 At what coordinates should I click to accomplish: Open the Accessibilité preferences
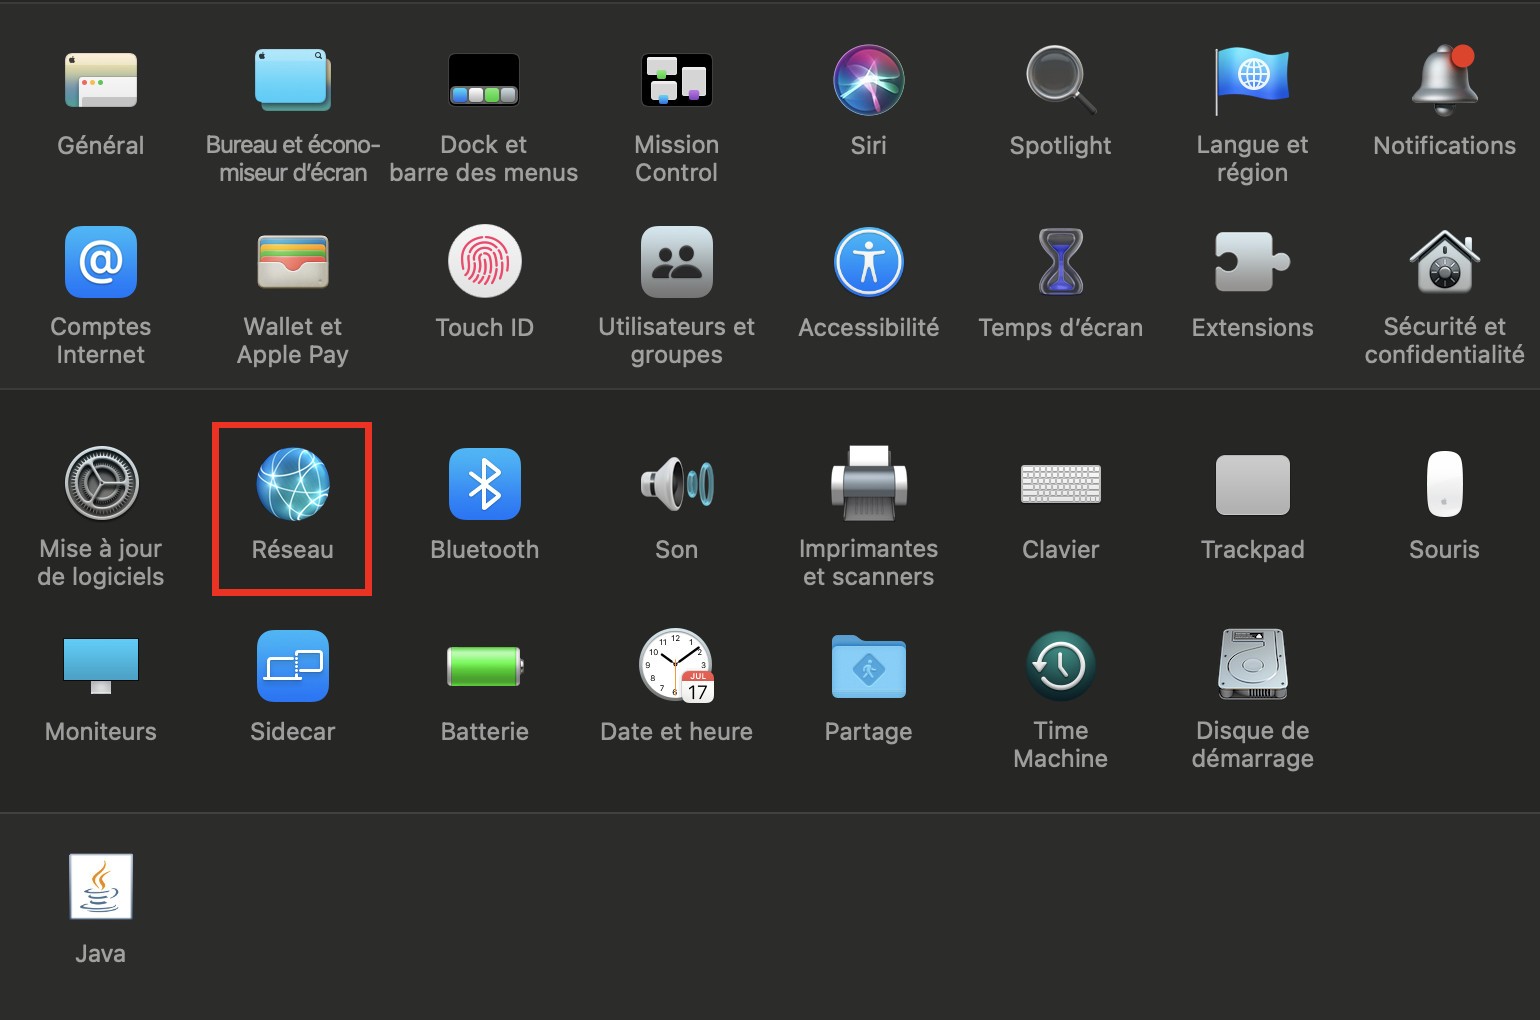pyautogui.click(x=868, y=263)
